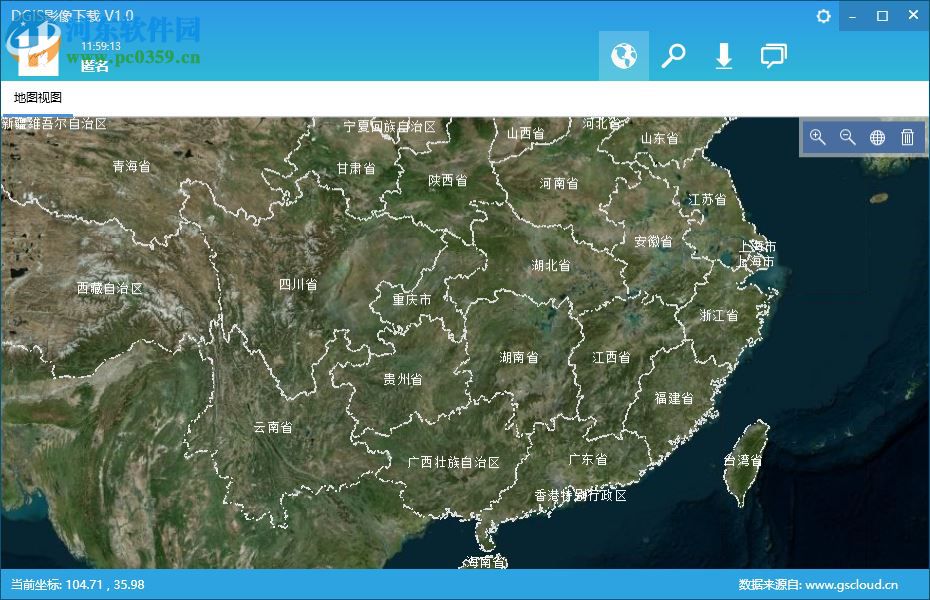Clear the map using the trash icon

907,137
